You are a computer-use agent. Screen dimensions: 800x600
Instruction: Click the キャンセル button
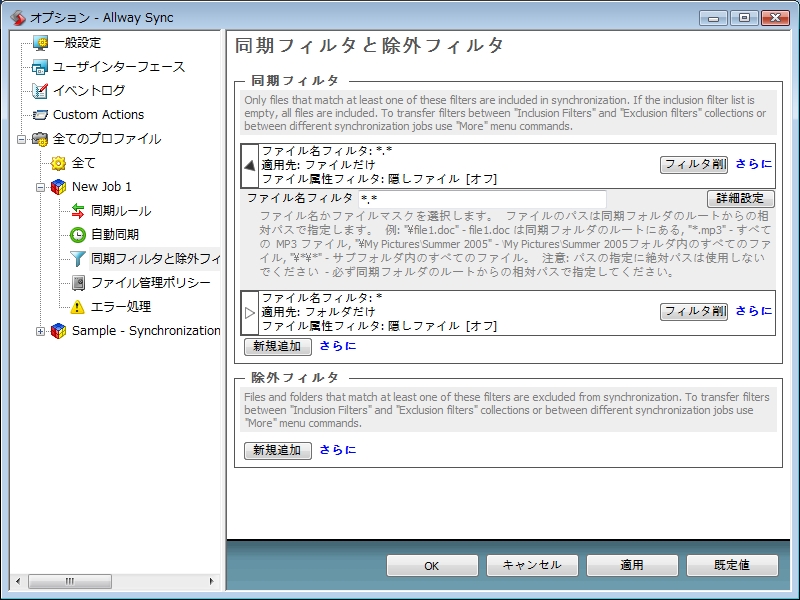532,566
